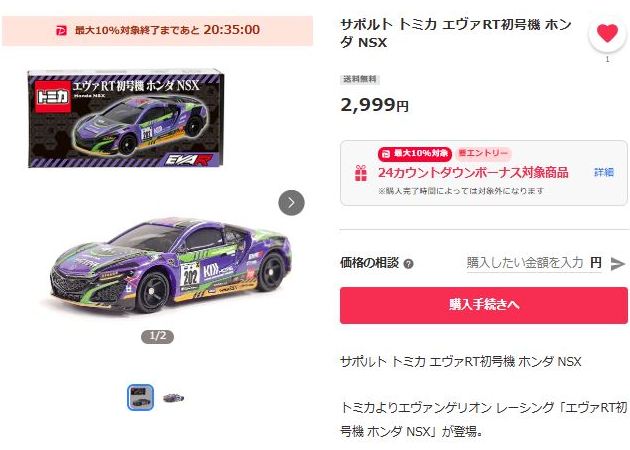Open help icon beside 価格の相談
This screenshot has height=450, width=630.
[x=408, y=264]
